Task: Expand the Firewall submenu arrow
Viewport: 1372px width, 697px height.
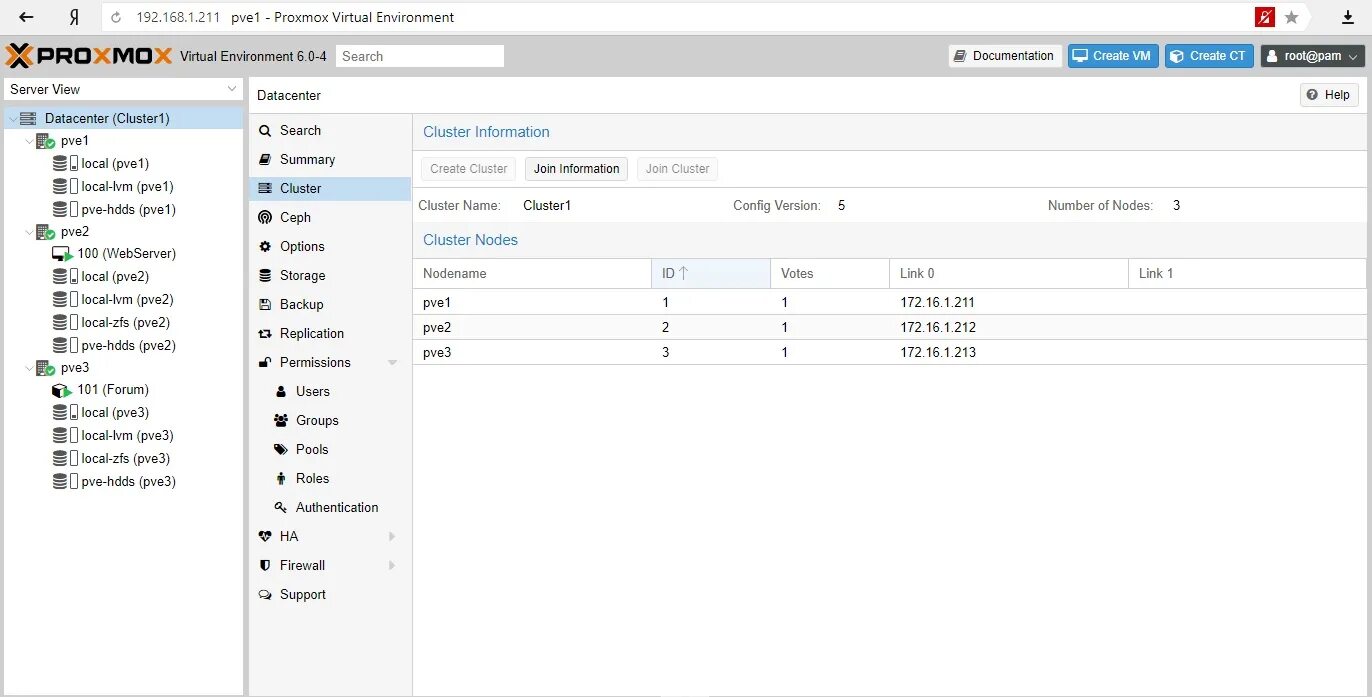Action: [392, 565]
